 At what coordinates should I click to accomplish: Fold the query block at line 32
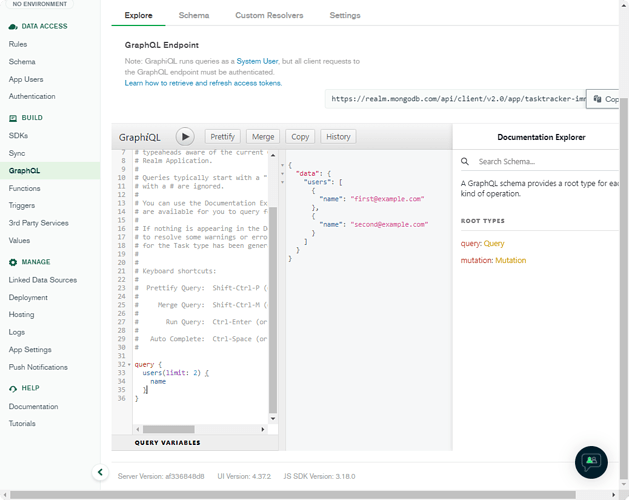coord(131,364)
